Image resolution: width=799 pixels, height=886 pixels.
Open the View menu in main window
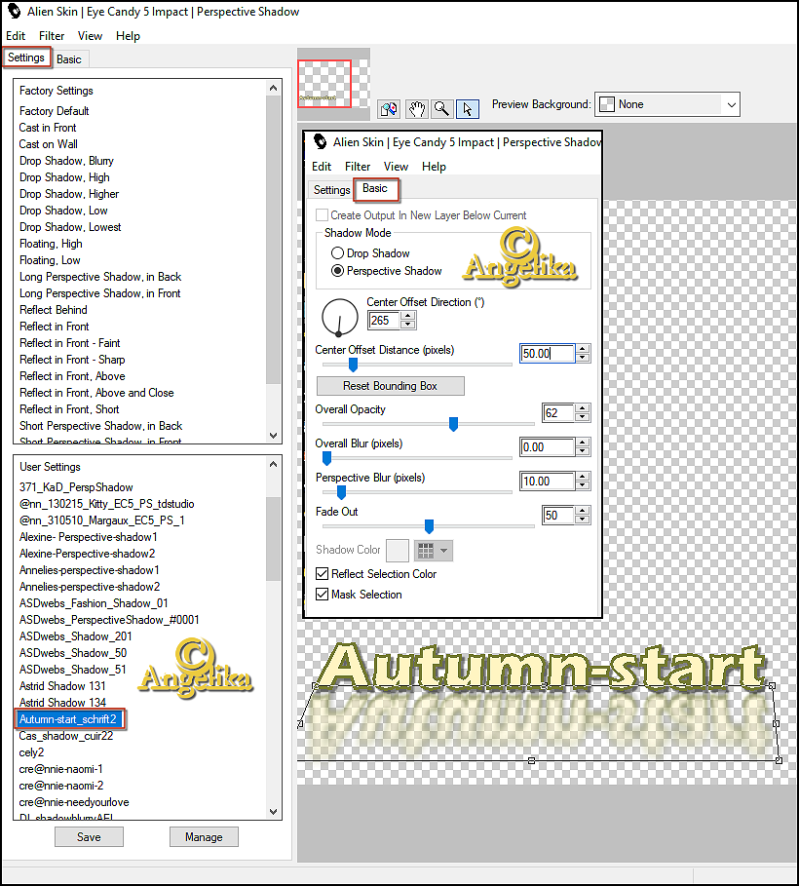coord(90,36)
